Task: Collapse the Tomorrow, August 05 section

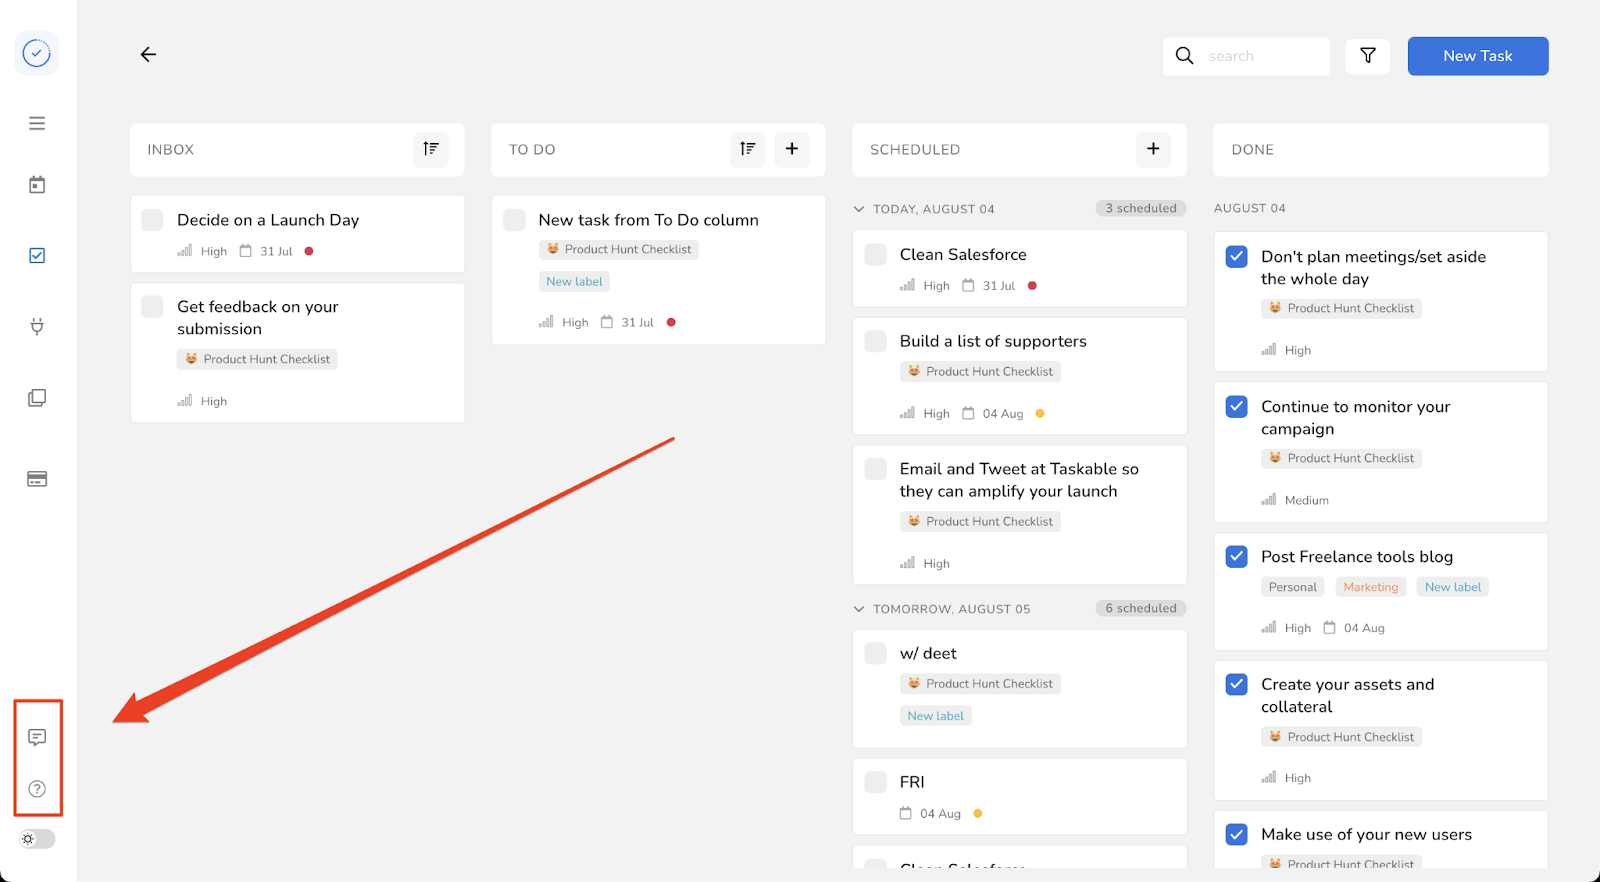Action: tap(859, 609)
